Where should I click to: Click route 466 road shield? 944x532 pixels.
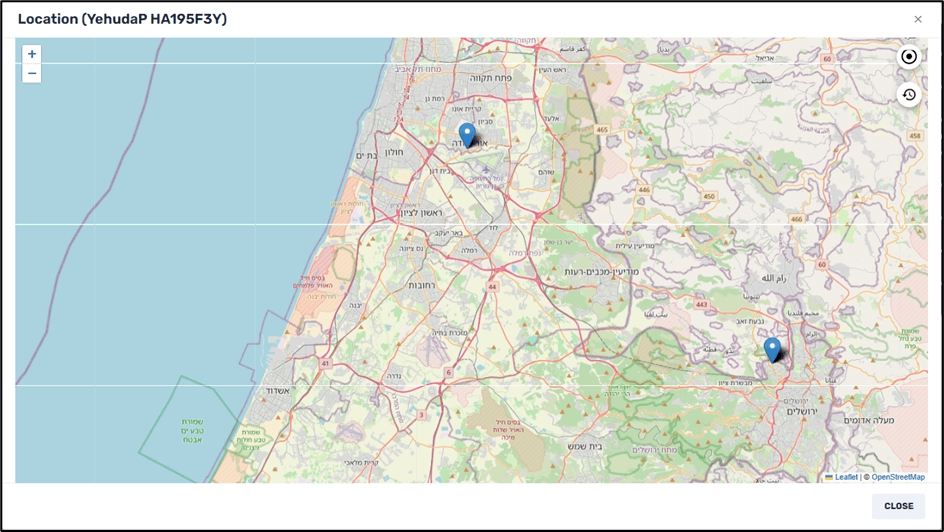tap(796, 219)
